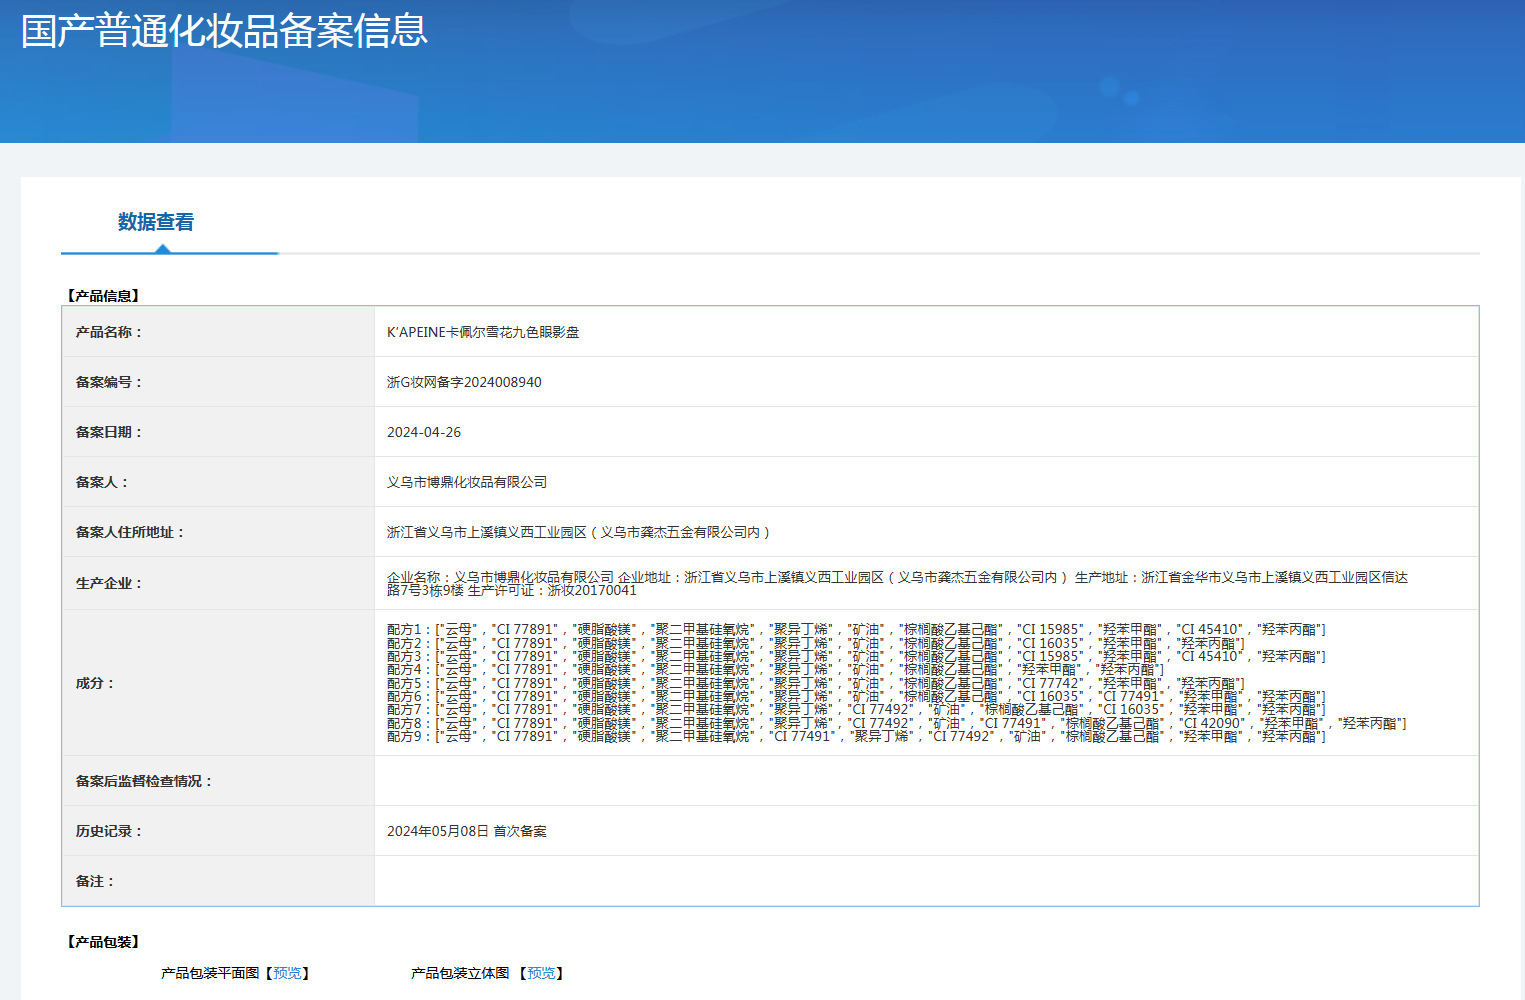Viewport: 1525px width, 1000px height.
Task: Click the history record 2024年05月08日 首次备案
Action: pyautogui.click(x=467, y=831)
